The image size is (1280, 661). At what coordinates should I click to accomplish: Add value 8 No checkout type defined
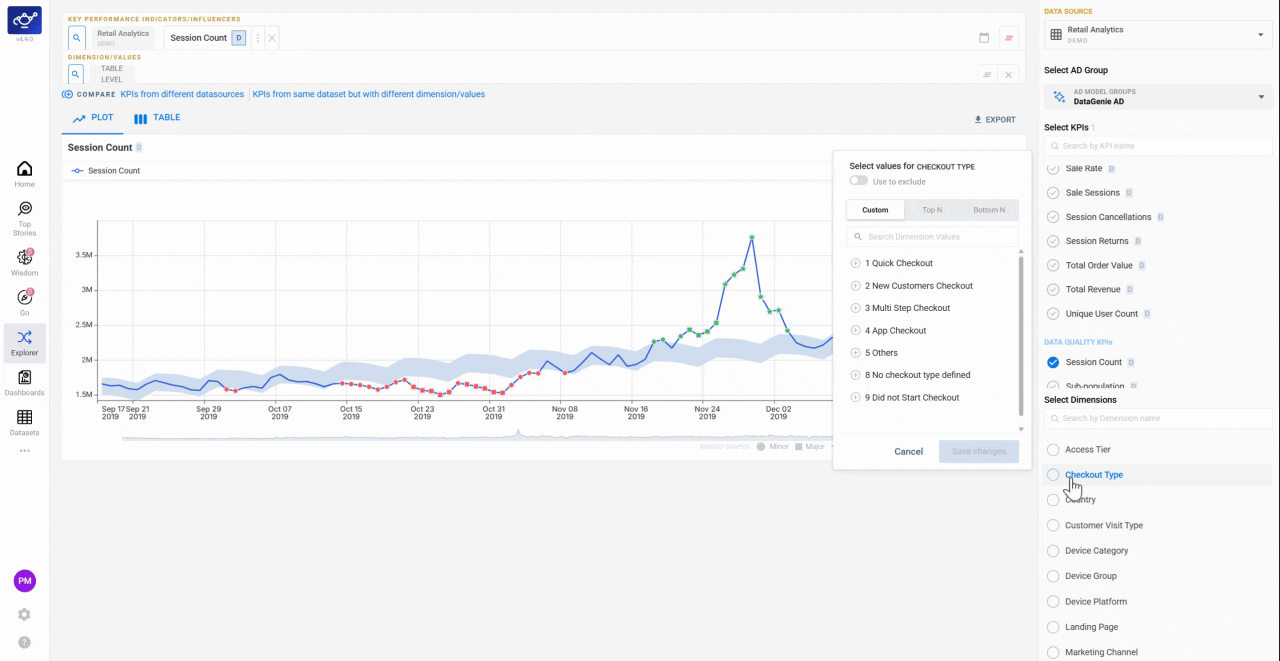[855, 375]
